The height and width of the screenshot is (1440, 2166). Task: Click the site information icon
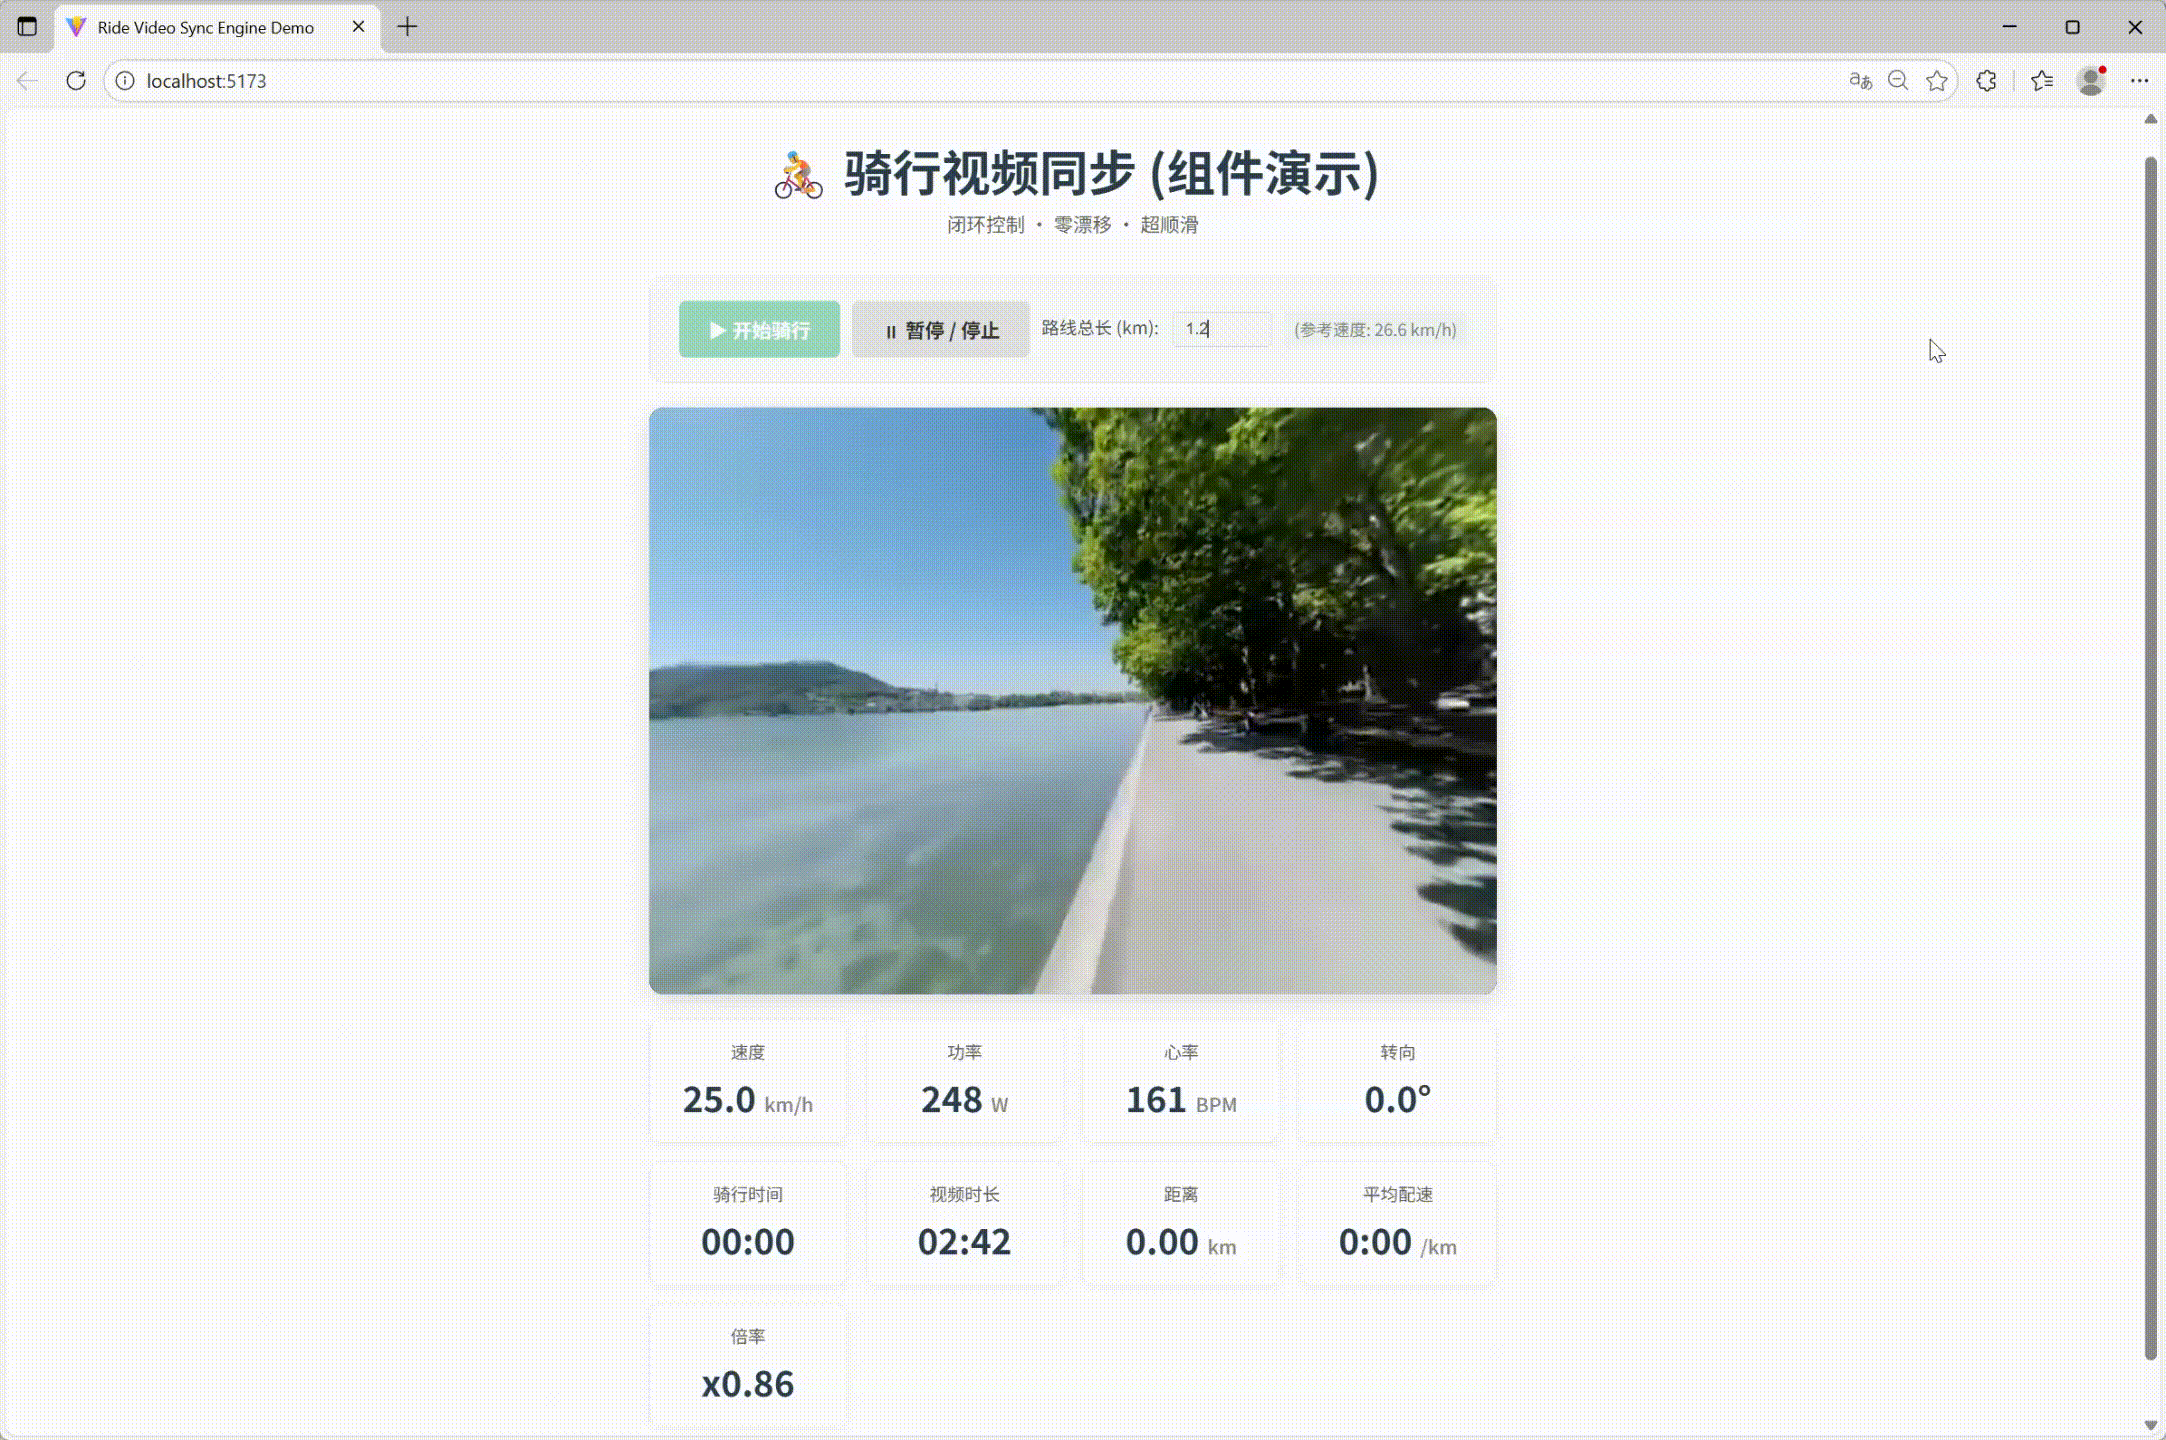[x=125, y=81]
